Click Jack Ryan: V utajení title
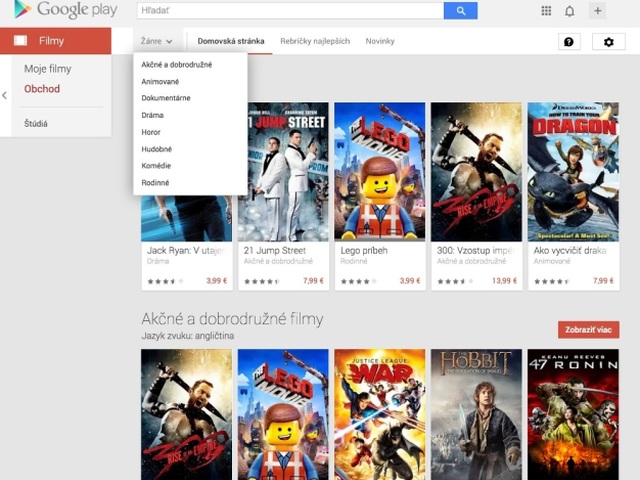The height and width of the screenshot is (480, 640). point(186,250)
